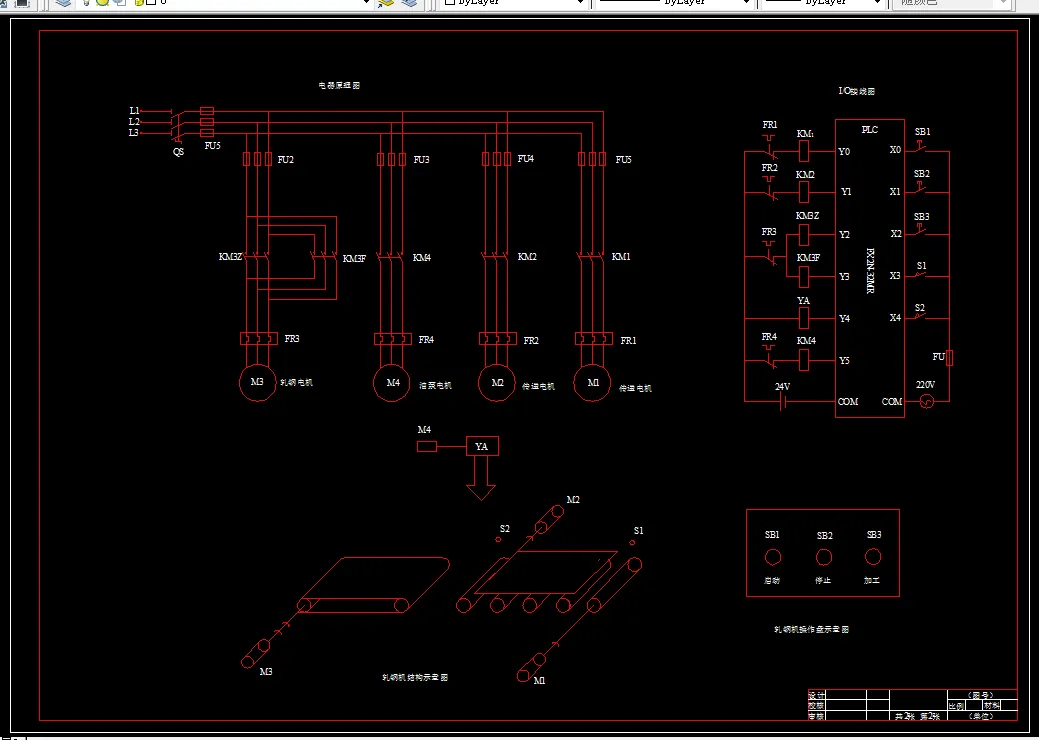1039x740 pixels.
Task: Select the FU5 label beside QS switch
Action: click(x=212, y=146)
